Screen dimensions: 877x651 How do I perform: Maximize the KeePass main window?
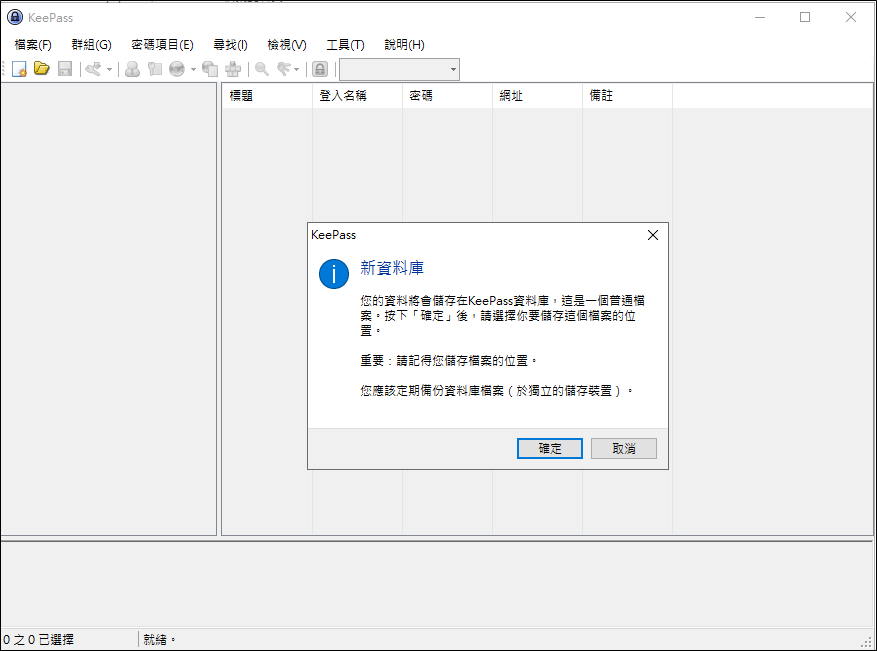coord(805,17)
